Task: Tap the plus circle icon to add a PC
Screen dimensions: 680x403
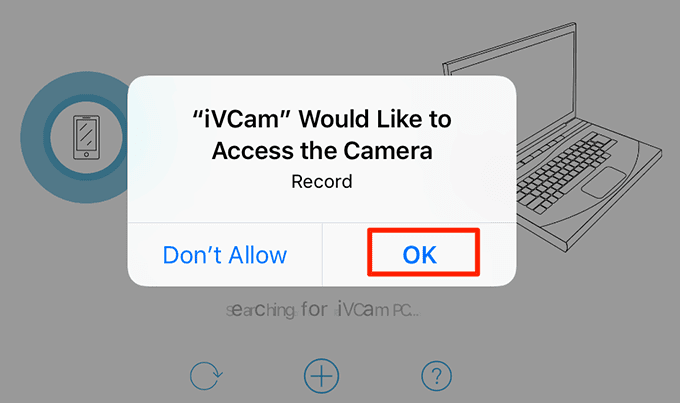Action: tap(321, 376)
